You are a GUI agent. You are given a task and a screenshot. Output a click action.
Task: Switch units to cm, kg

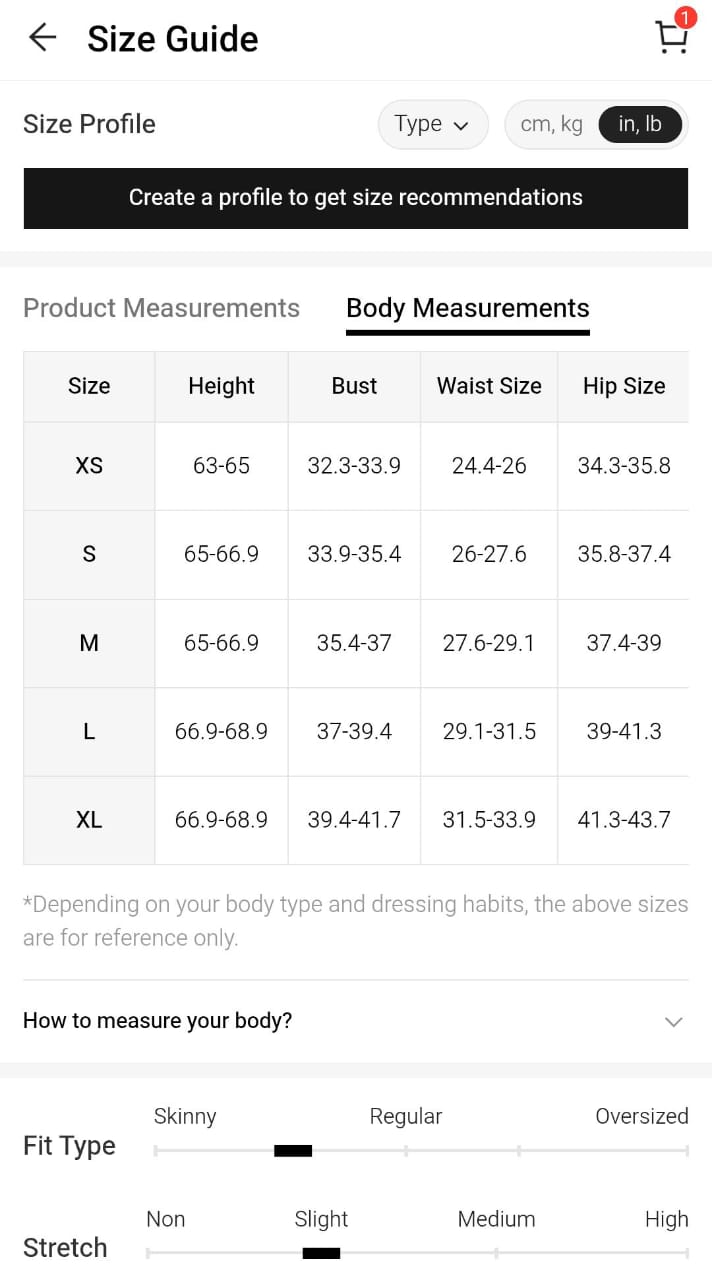click(x=551, y=124)
